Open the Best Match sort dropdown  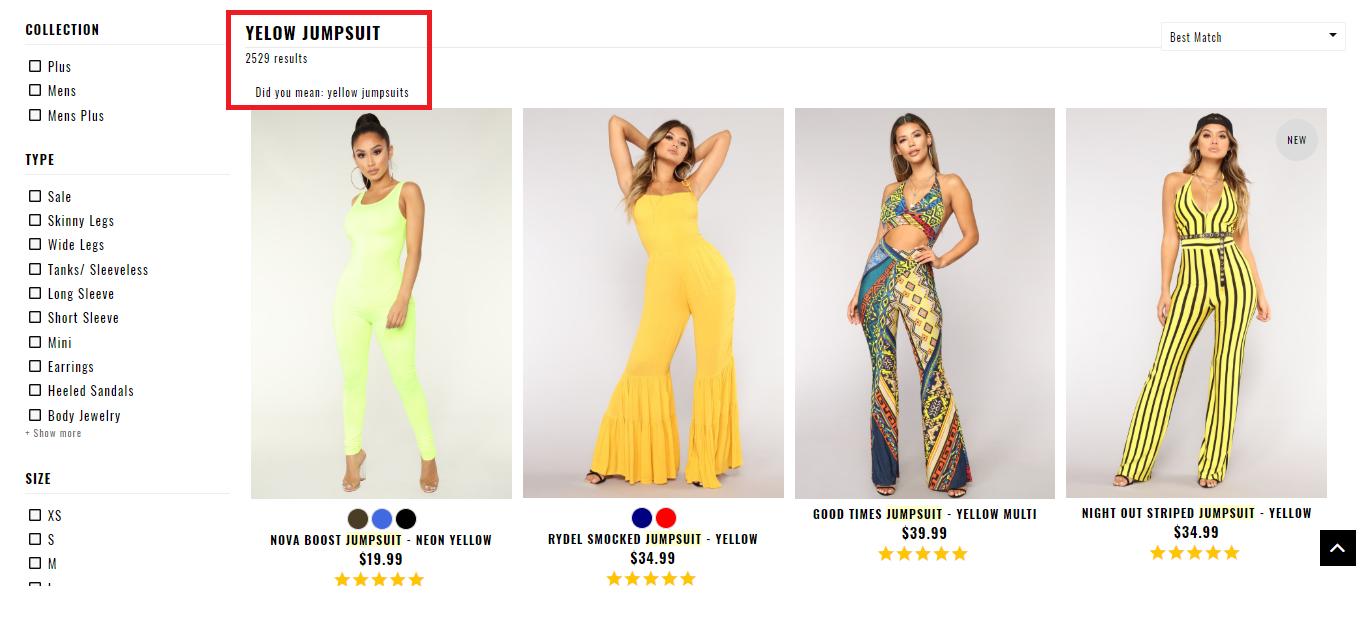pos(1252,37)
